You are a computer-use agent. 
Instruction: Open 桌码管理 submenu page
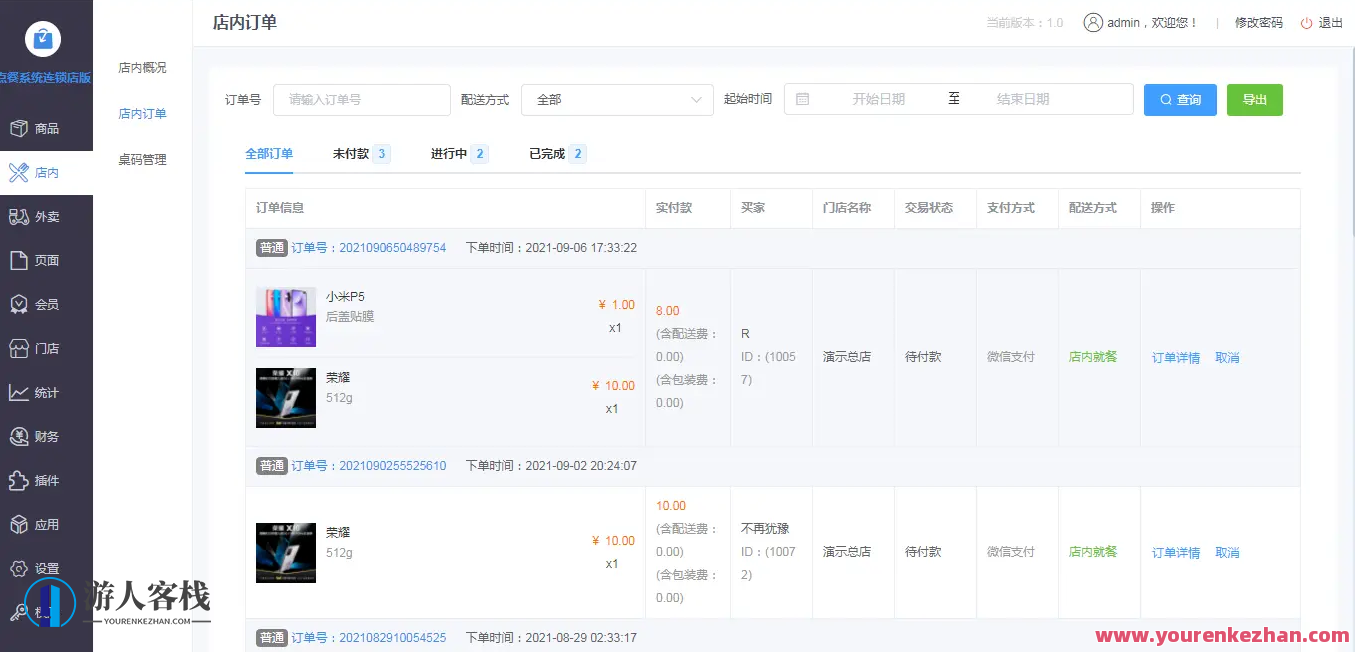(x=142, y=160)
